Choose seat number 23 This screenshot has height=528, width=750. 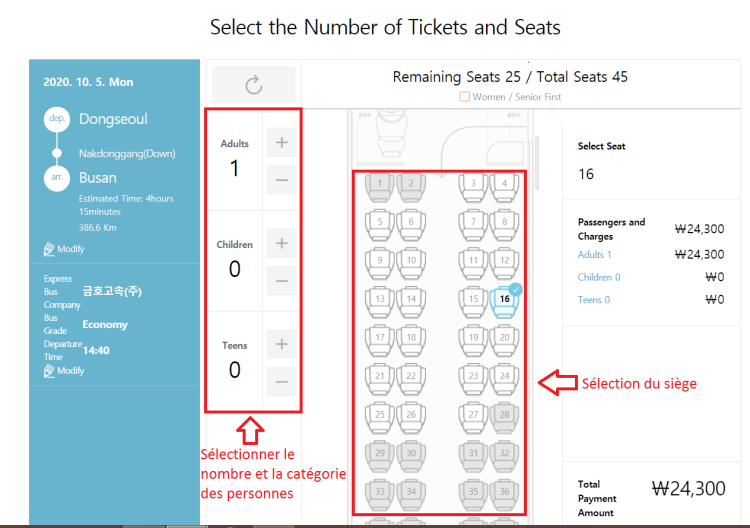point(473,376)
